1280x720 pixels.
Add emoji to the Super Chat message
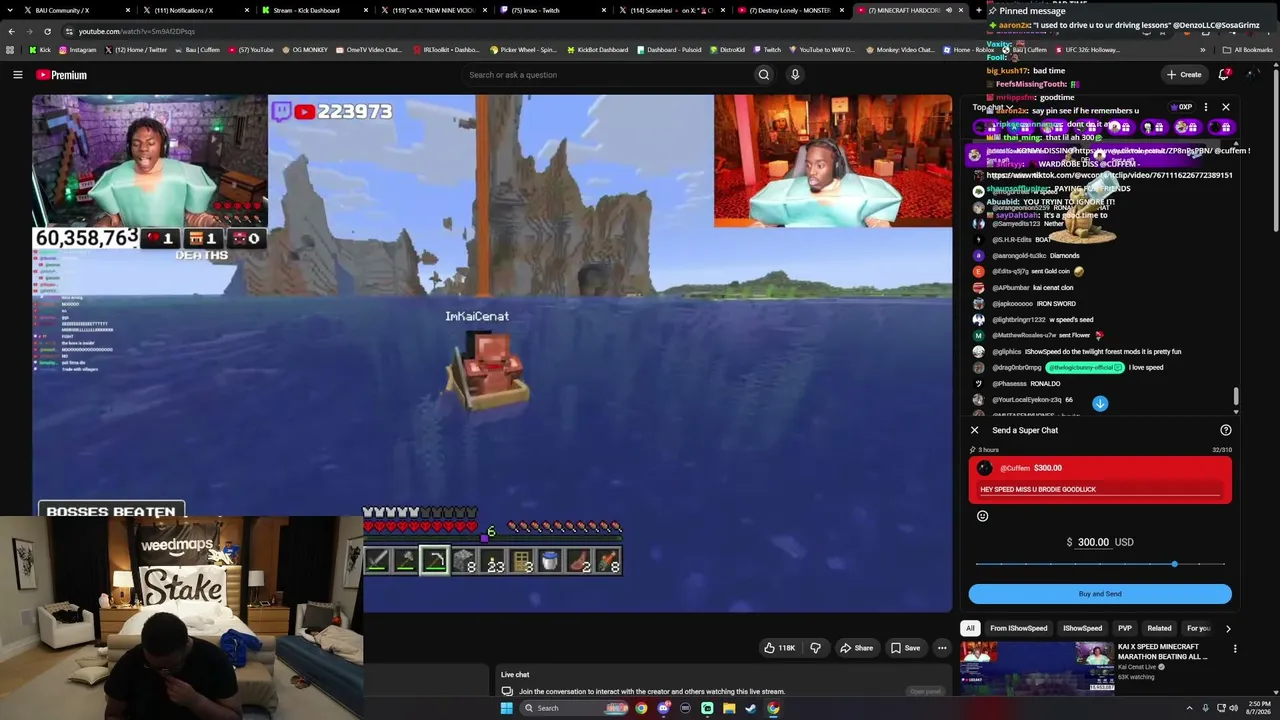(982, 516)
